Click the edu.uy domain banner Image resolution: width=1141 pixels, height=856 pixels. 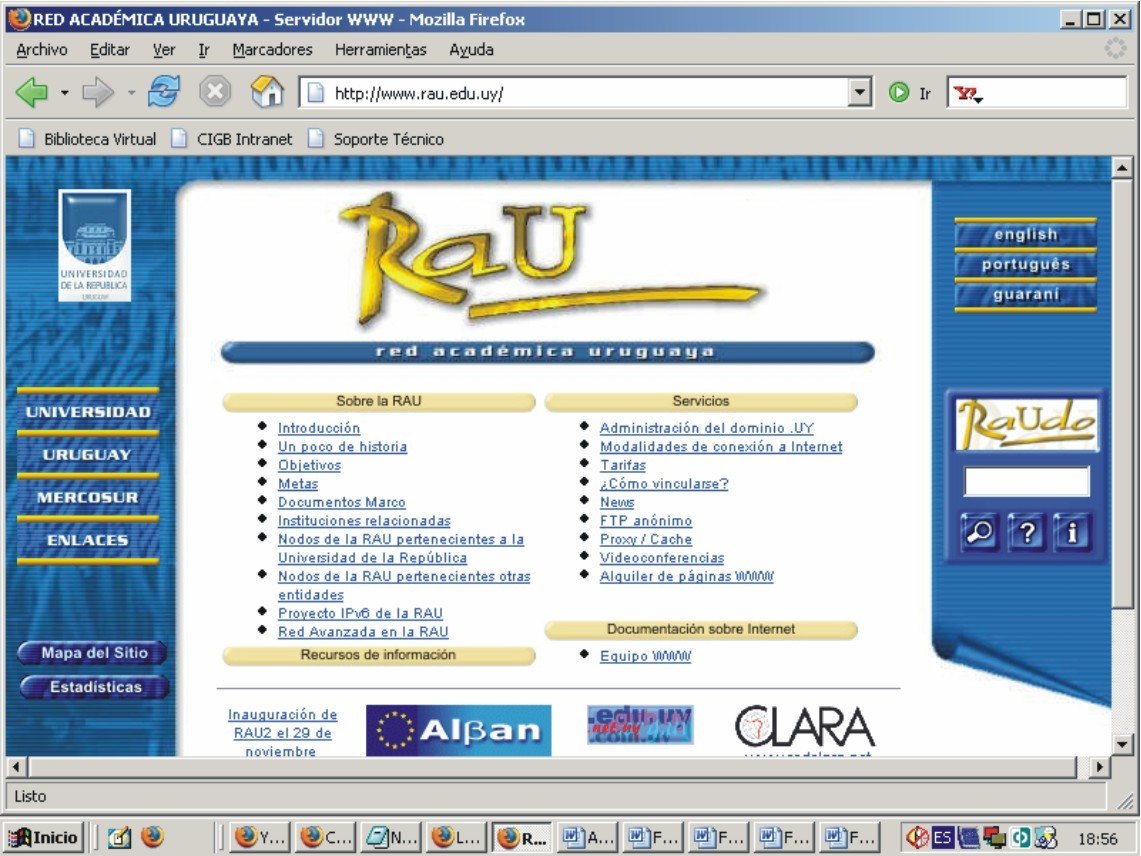[x=640, y=725]
